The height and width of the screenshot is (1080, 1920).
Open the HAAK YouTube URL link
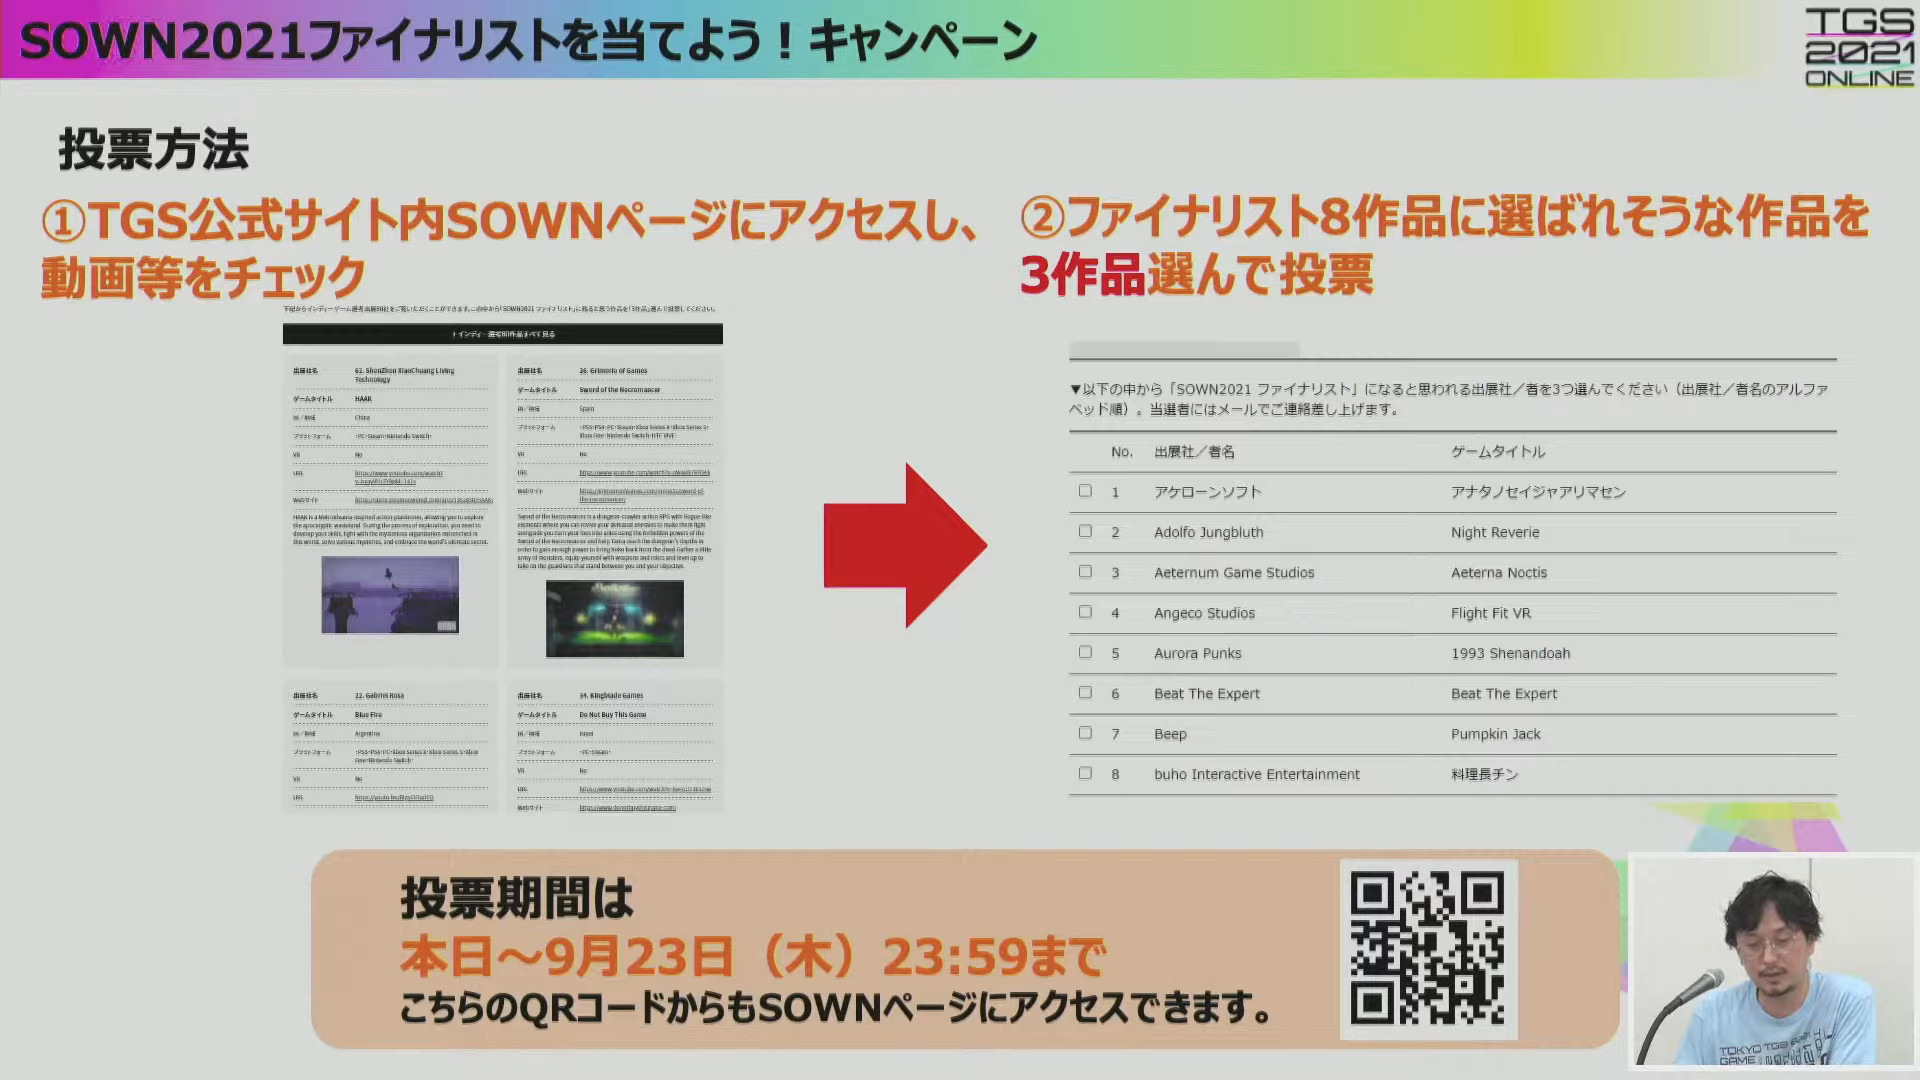coord(397,476)
